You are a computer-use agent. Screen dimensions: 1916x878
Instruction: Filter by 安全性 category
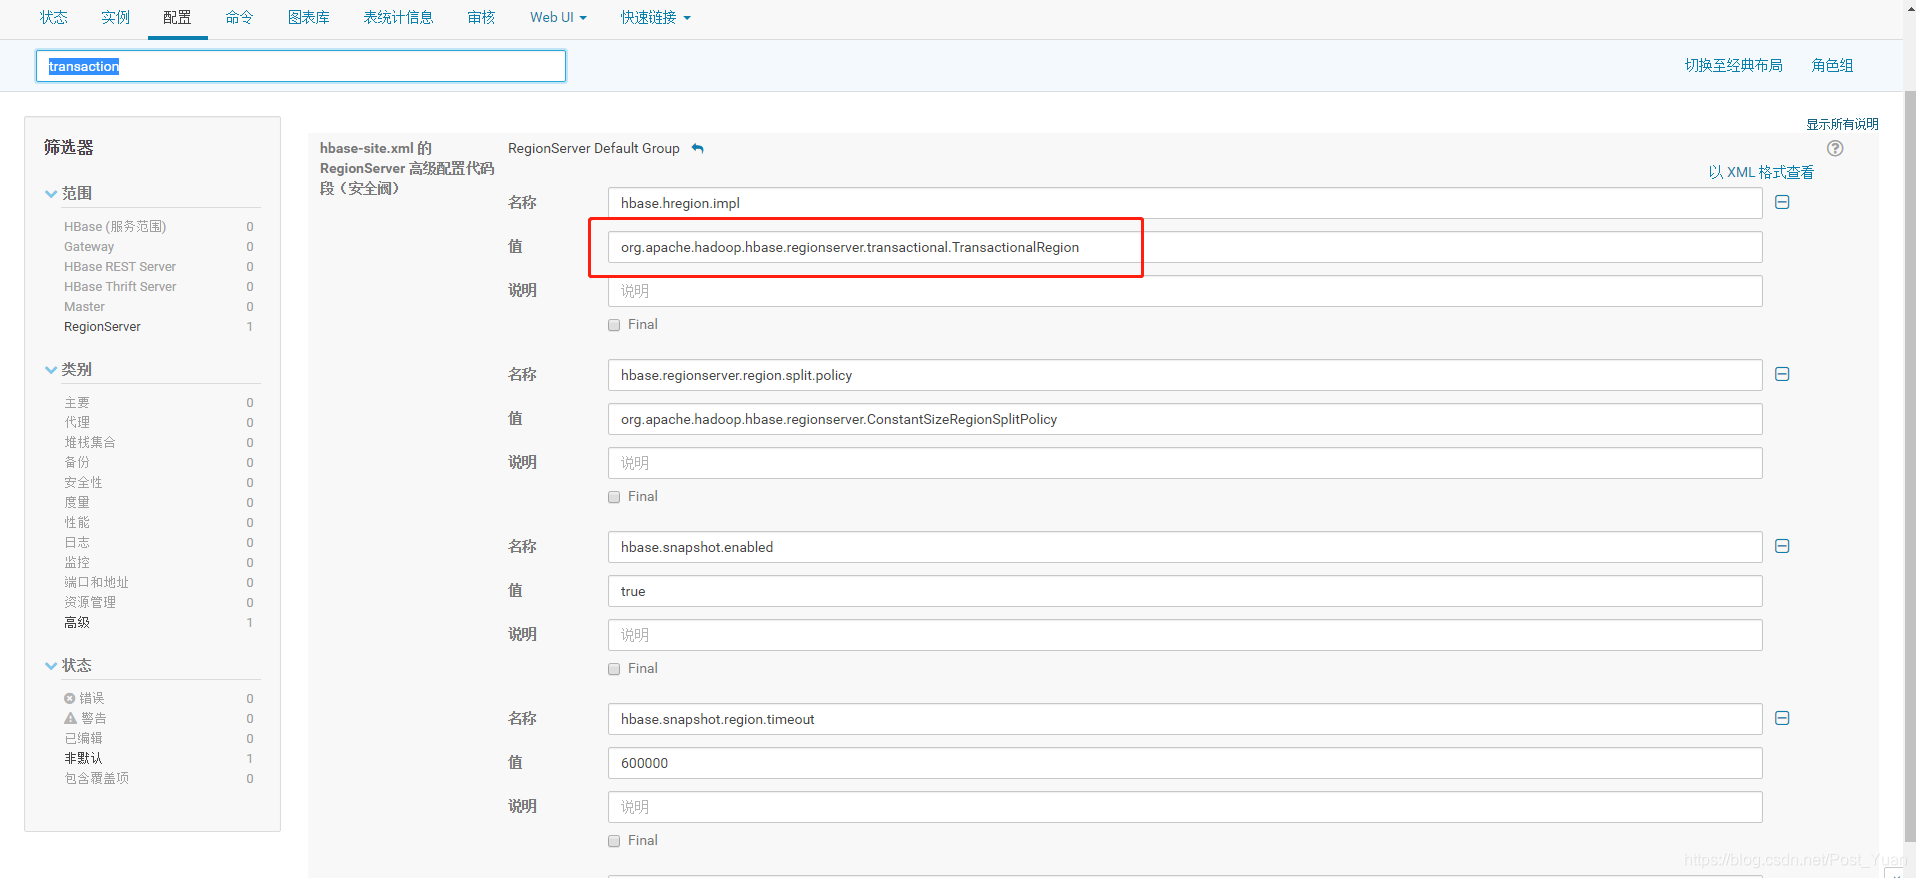(x=83, y=483)
